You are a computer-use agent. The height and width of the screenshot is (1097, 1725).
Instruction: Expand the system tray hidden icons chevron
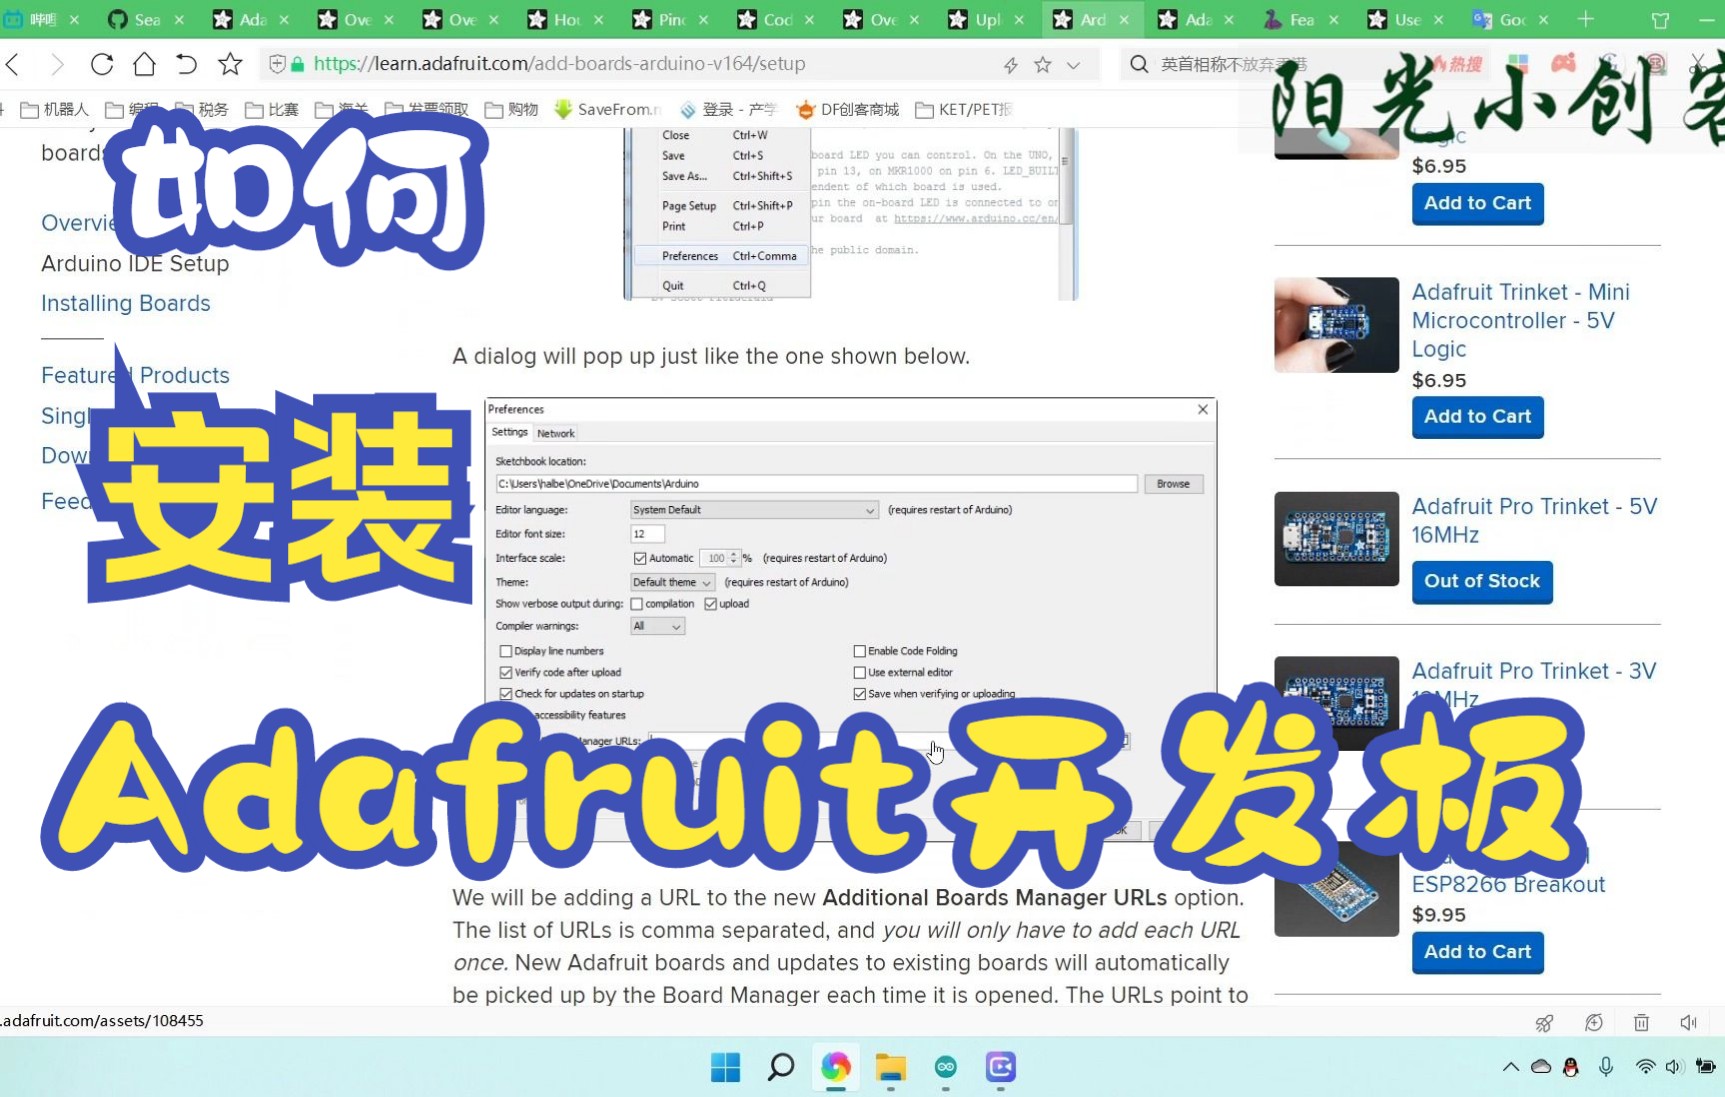[x=1510, y=1067]
